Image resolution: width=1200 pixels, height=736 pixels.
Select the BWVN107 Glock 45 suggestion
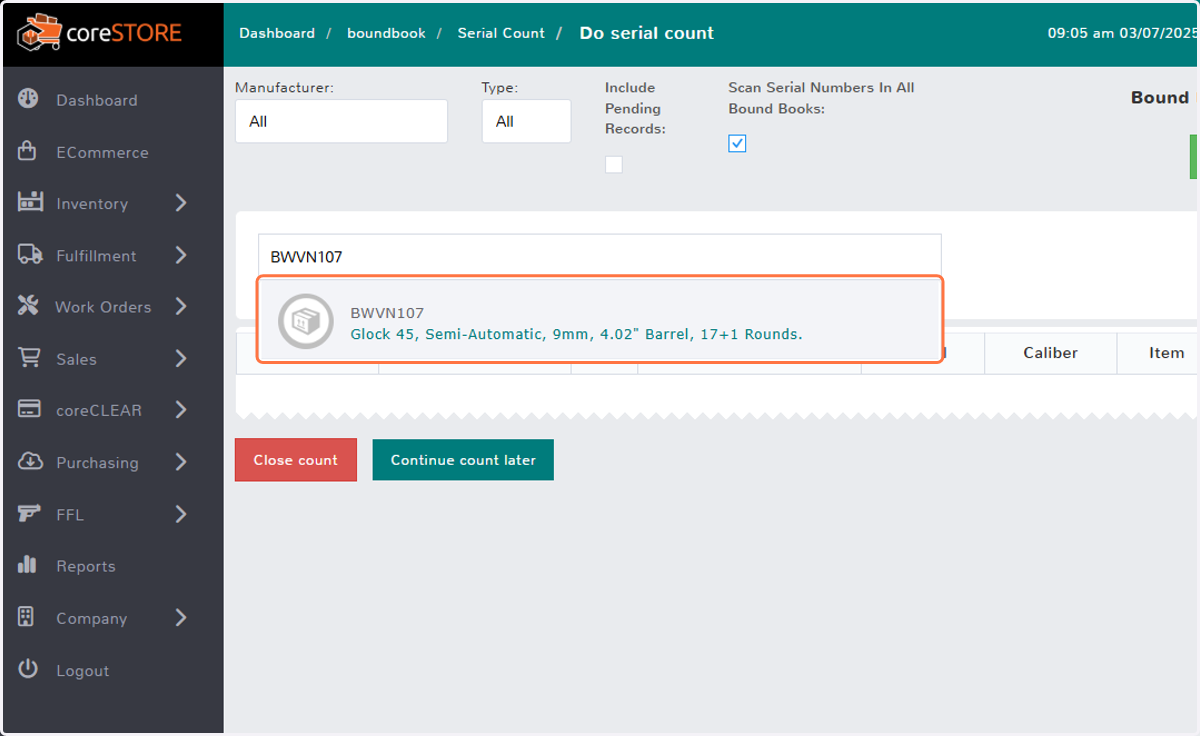point(600,320)
